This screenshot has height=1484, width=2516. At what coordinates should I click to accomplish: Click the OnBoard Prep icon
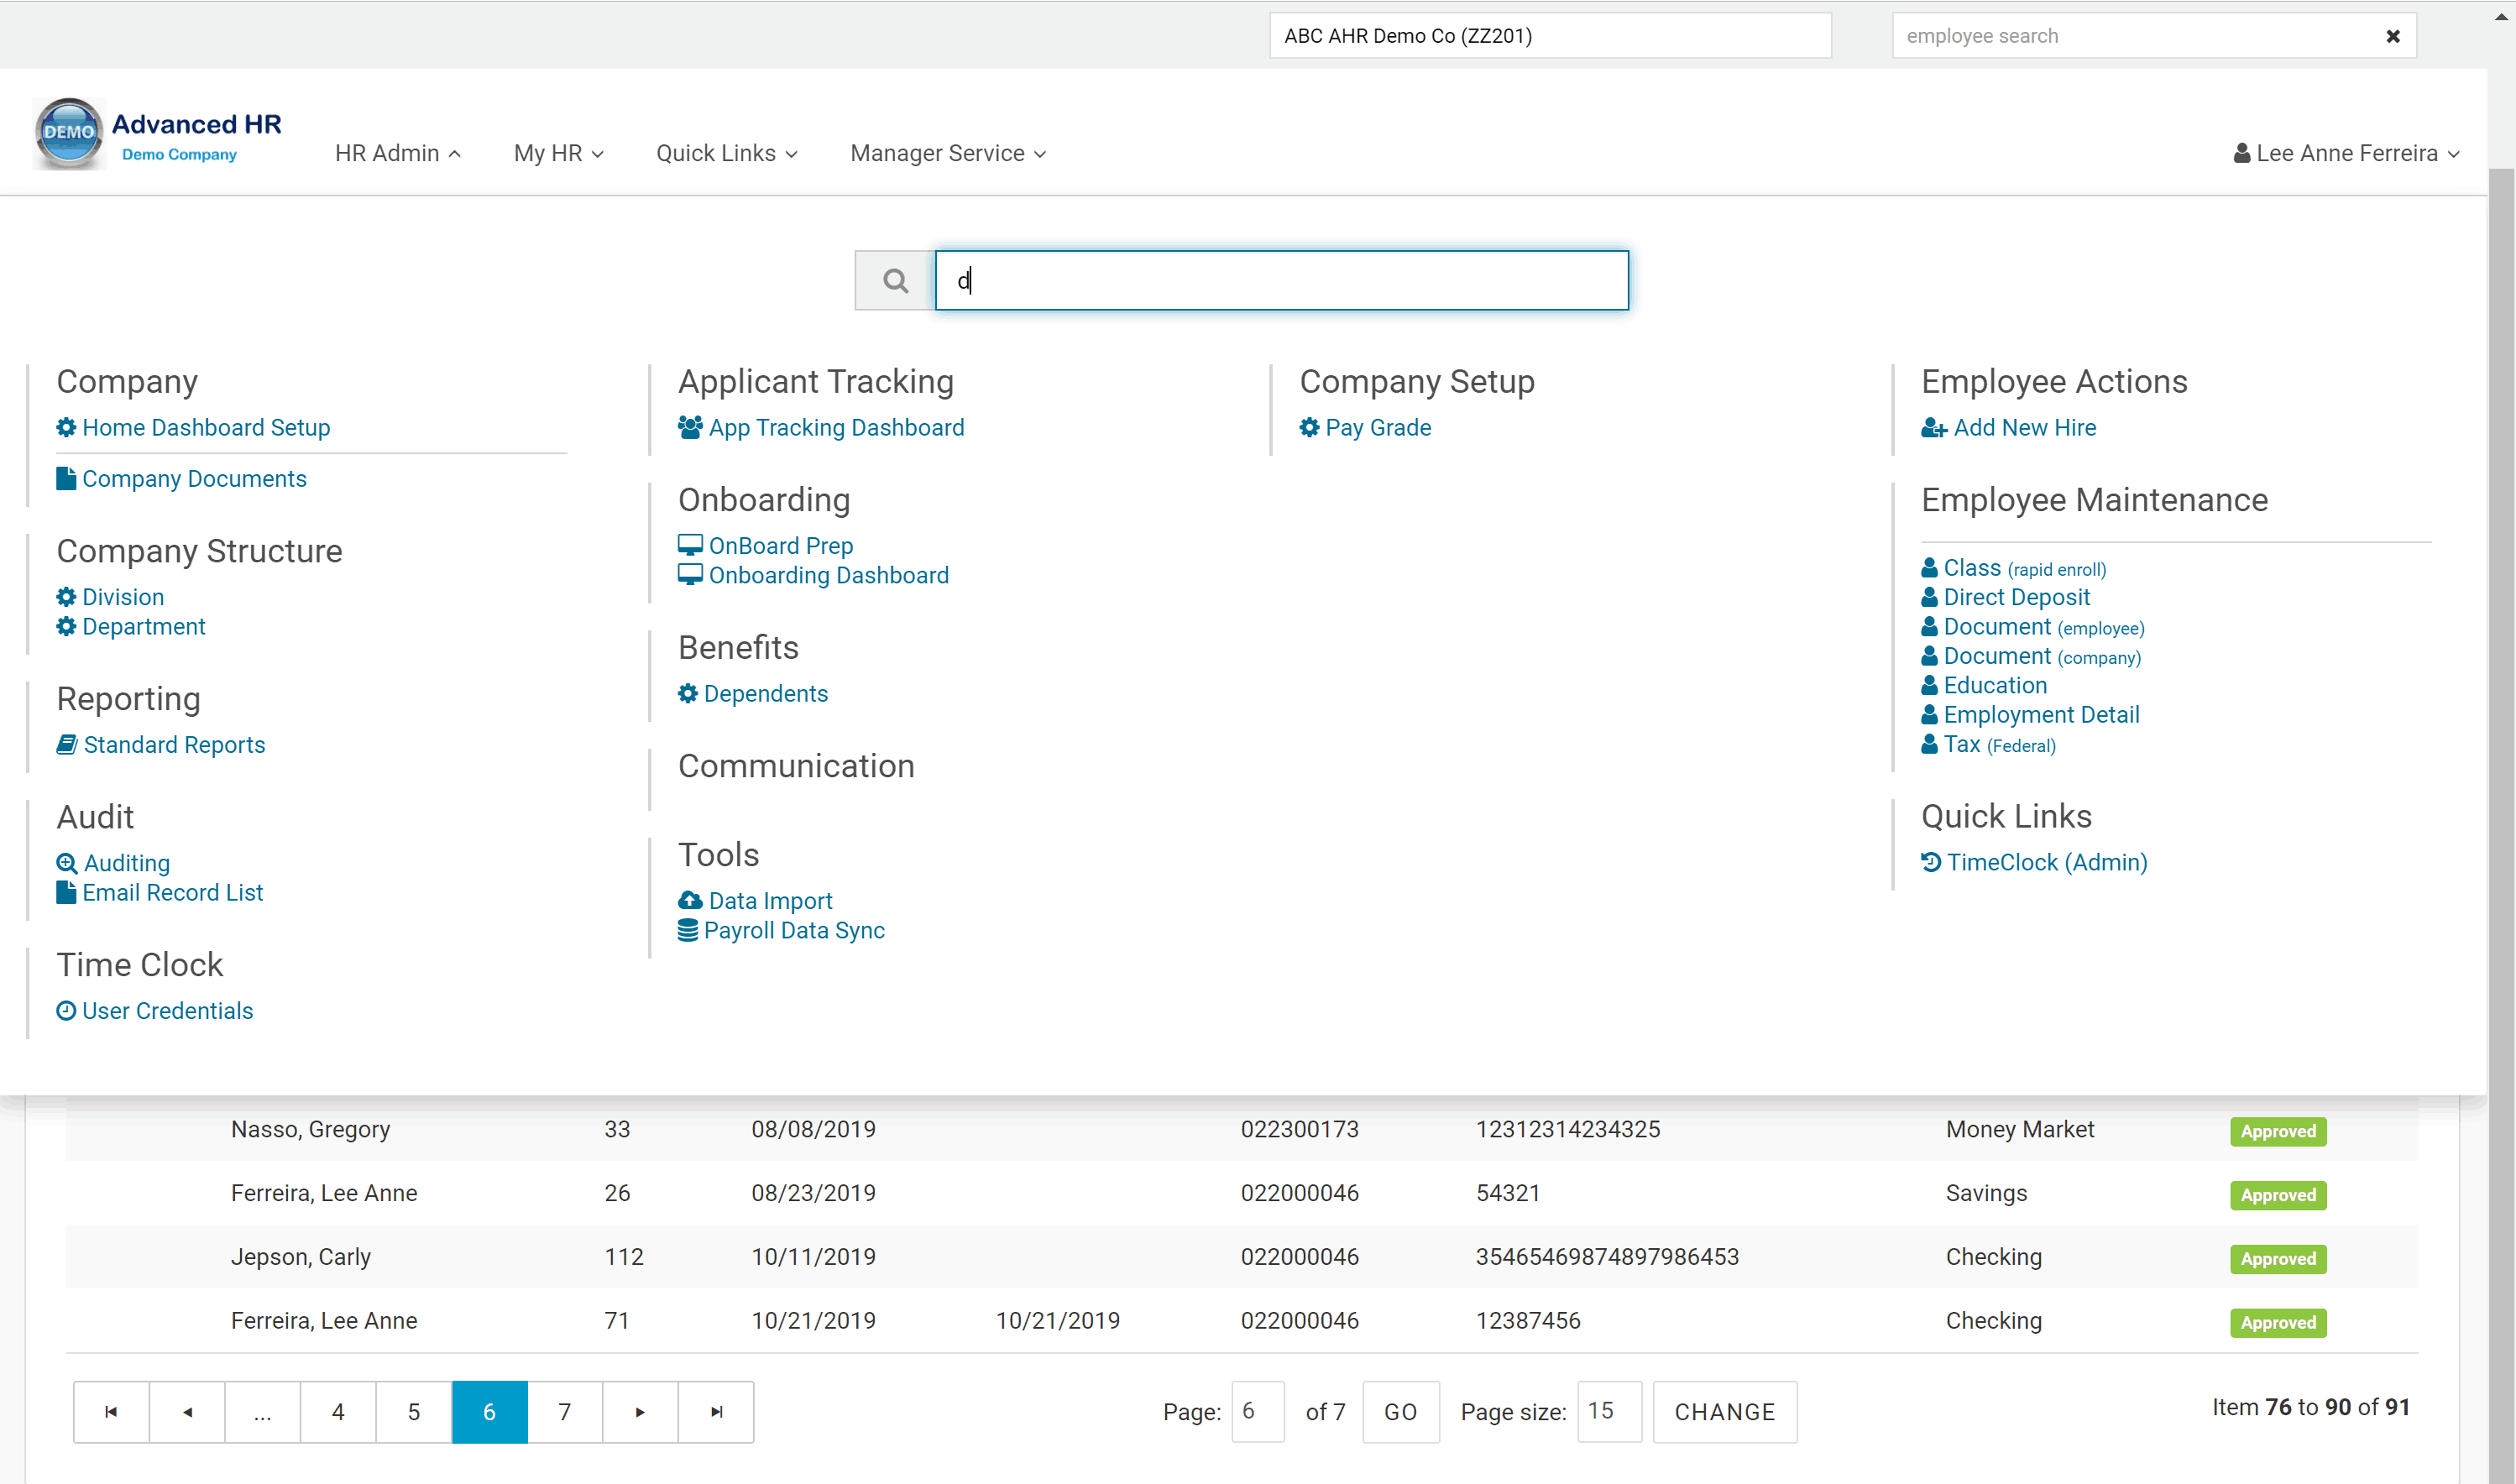pos(691,544)
